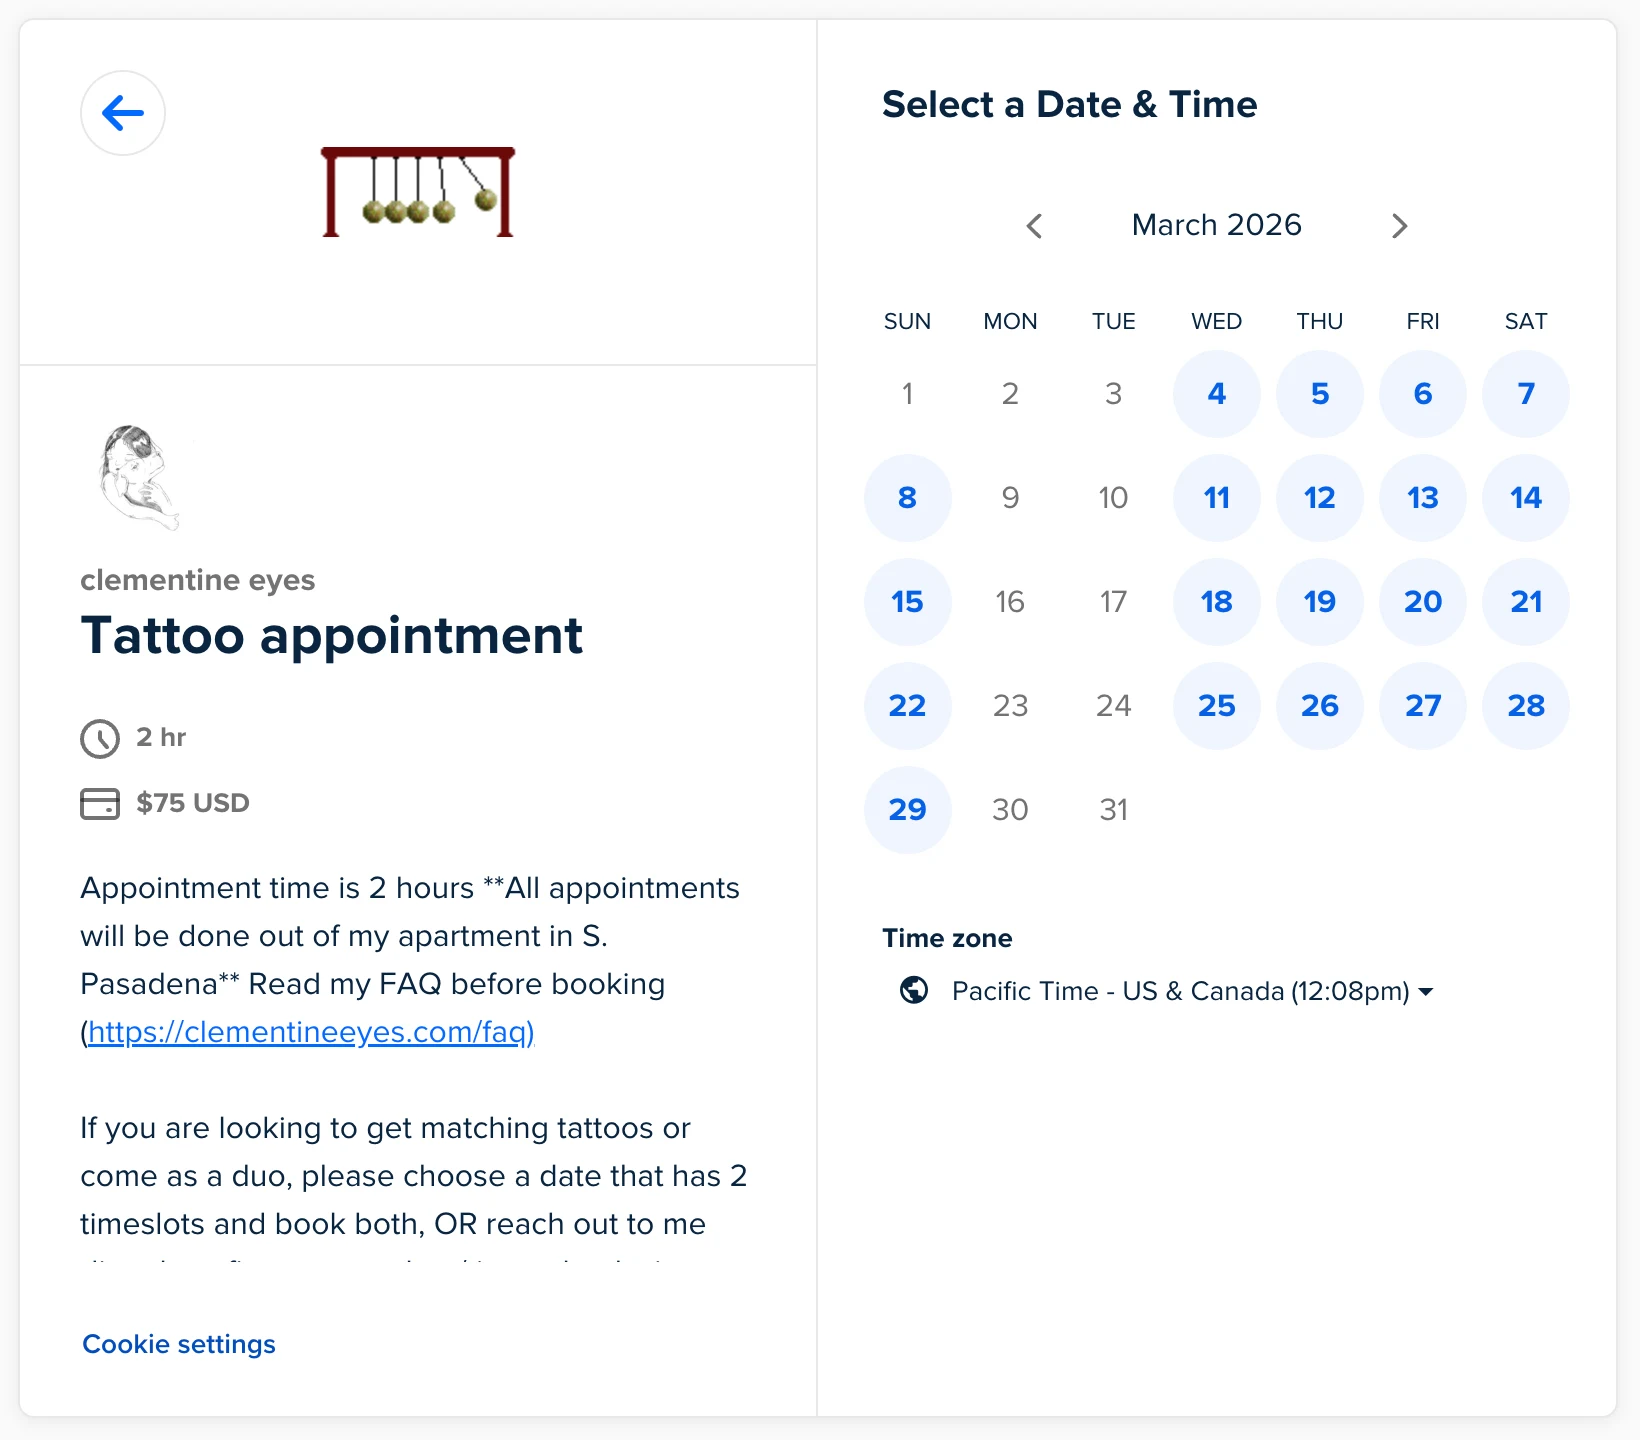This screenshot has height=1440, width=1640.
Task: Expand Pacific Time options via the caret
Action: (x=1427, y=991)
